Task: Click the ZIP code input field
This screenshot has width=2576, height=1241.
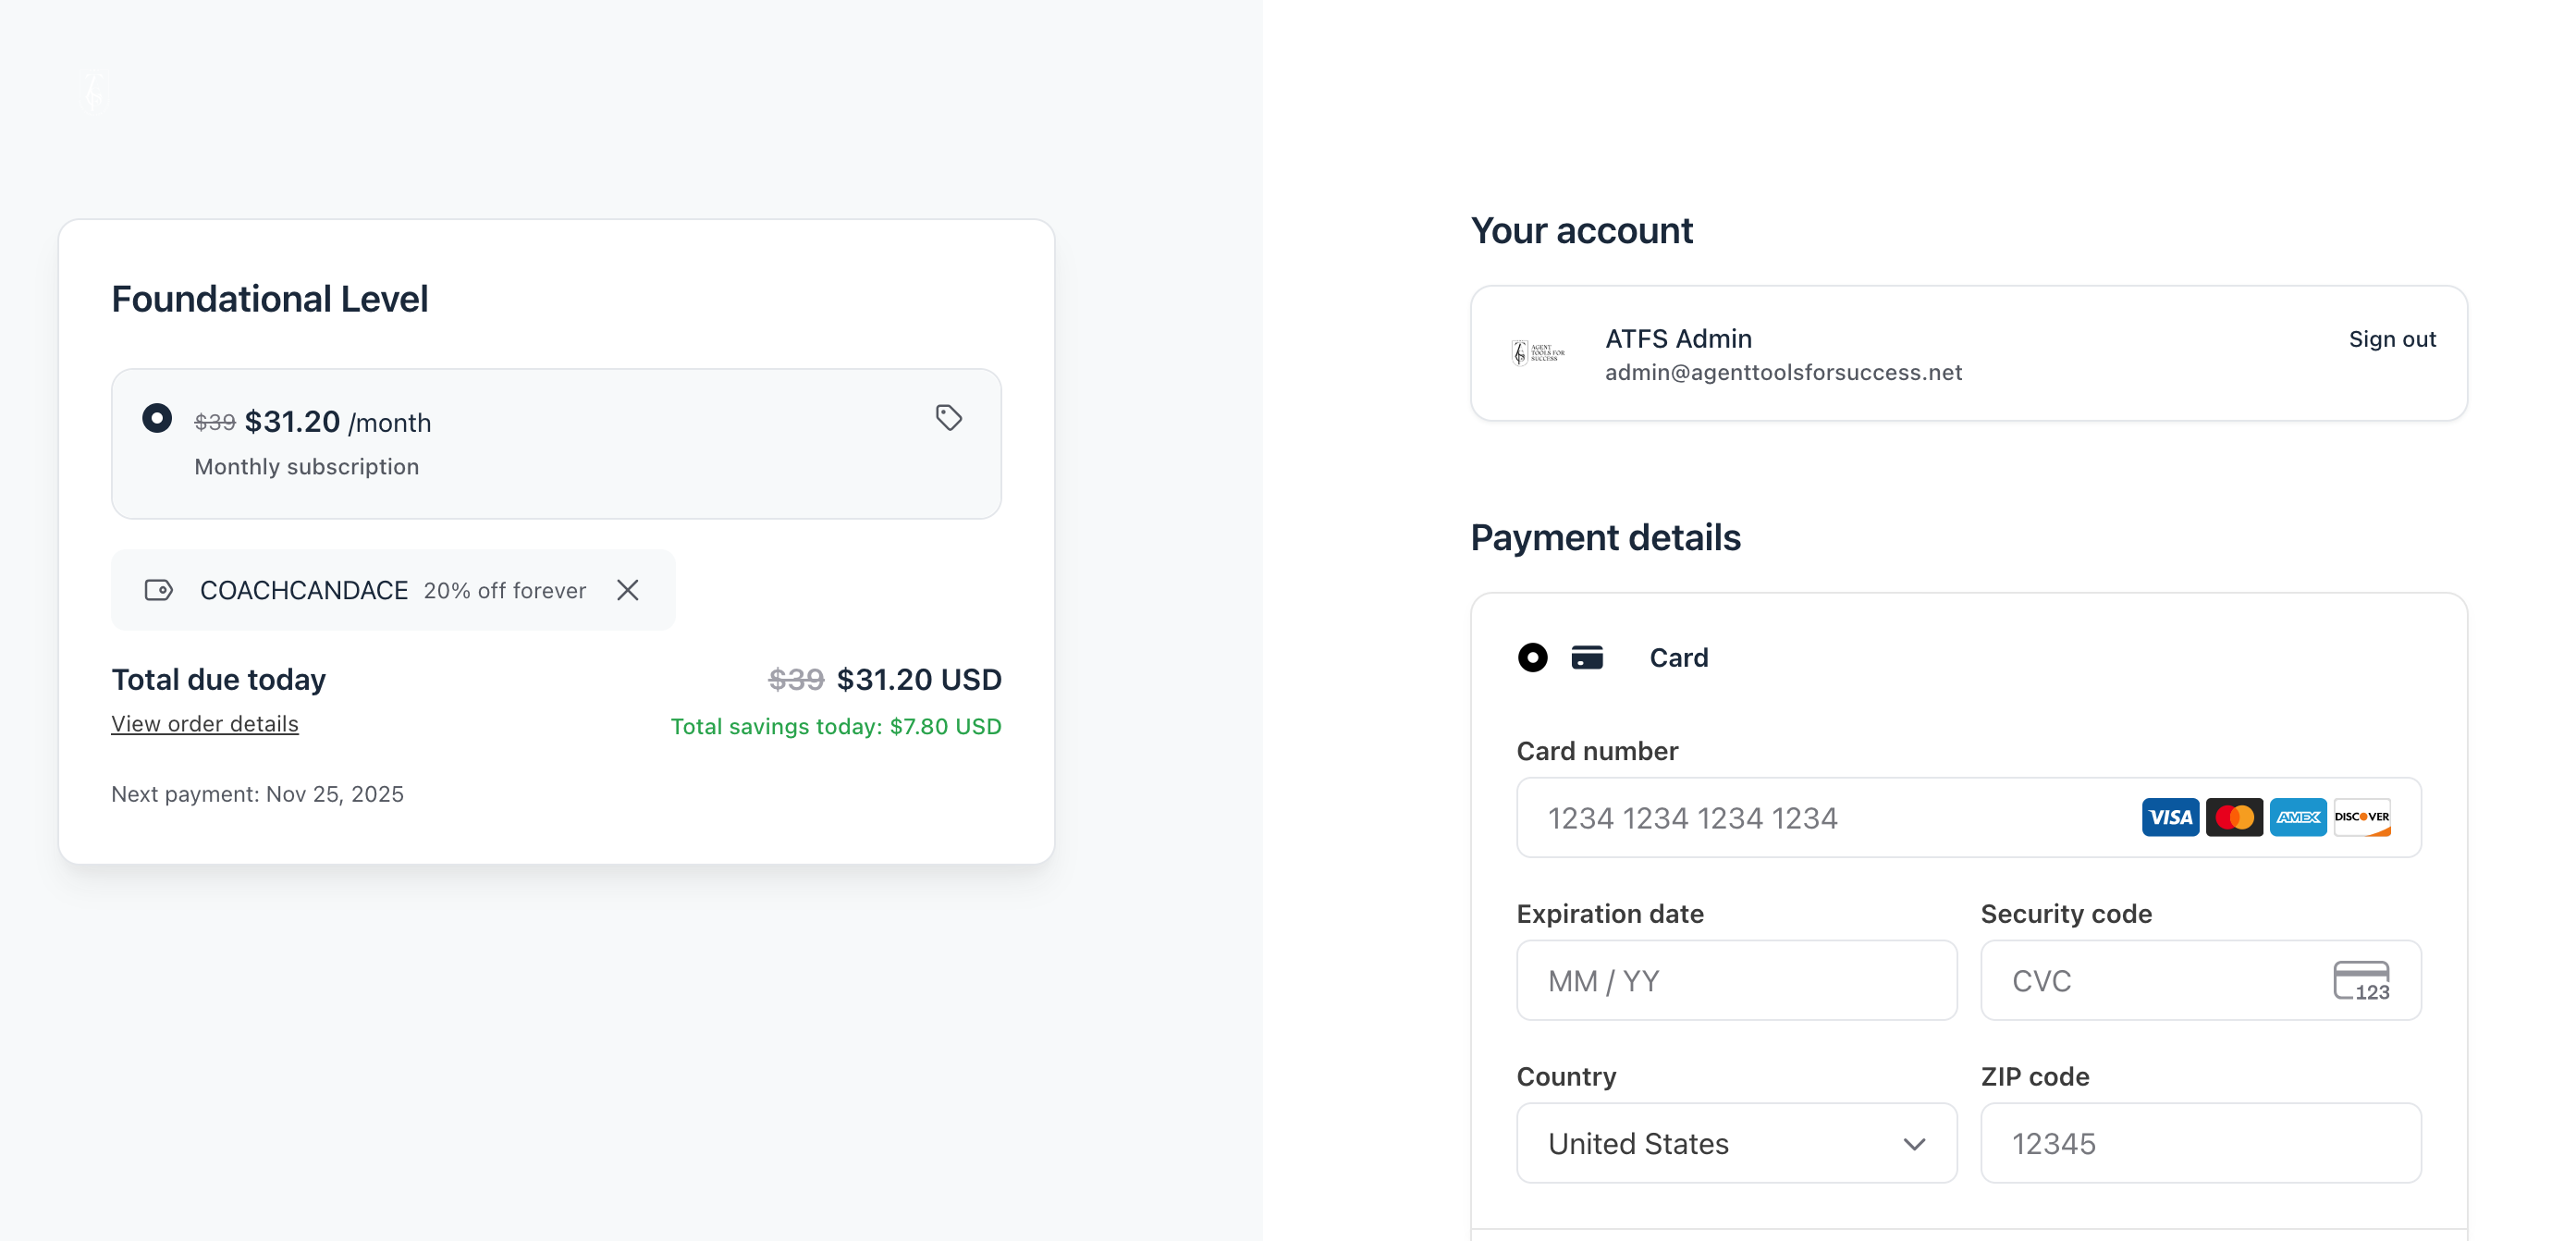Action: 2200,1143
